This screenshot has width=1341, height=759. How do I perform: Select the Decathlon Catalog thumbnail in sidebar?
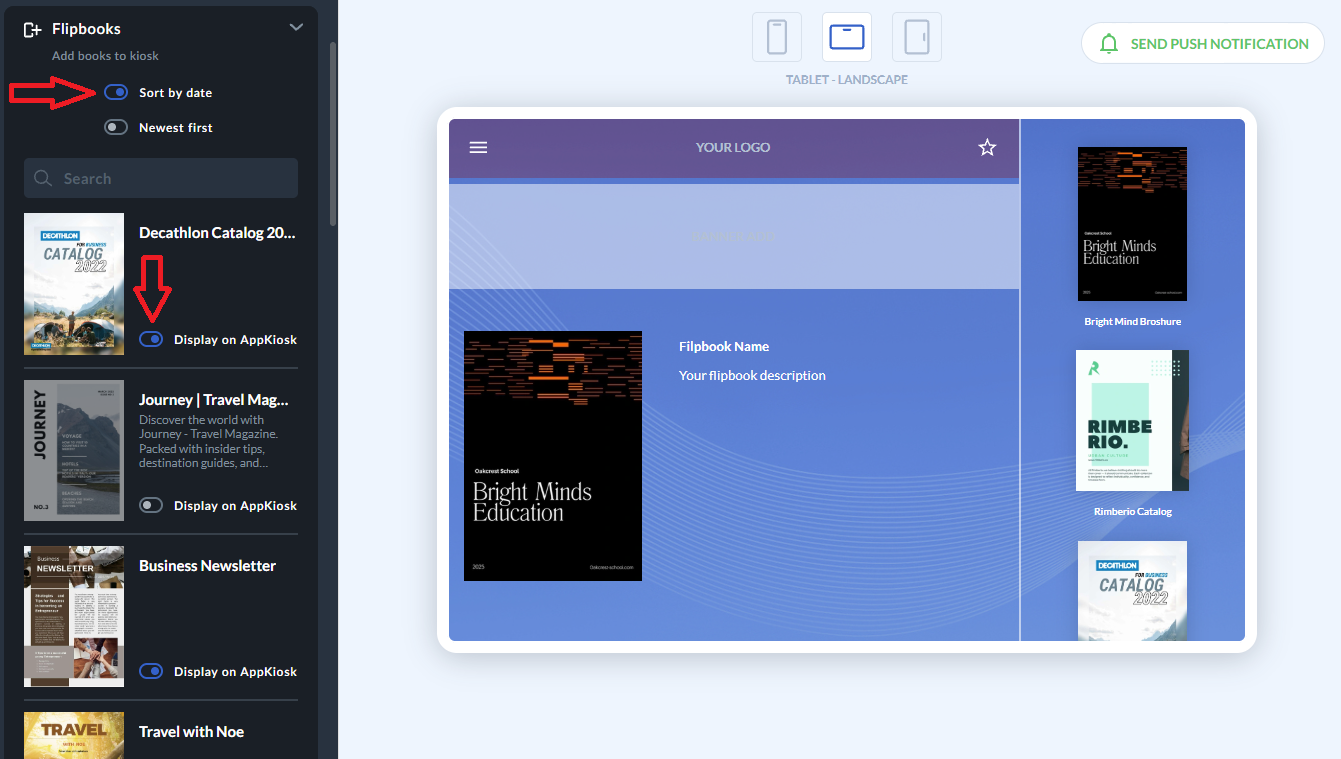(x=74, y=284)
